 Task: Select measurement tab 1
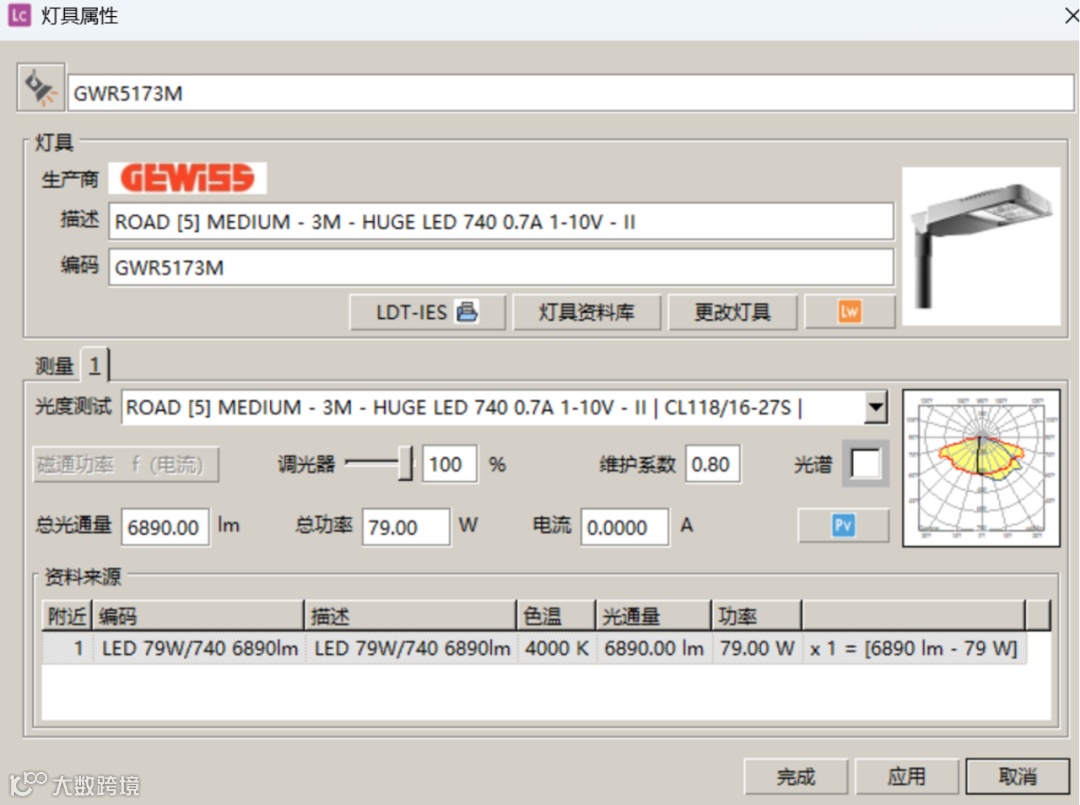(x=95, y=366)
